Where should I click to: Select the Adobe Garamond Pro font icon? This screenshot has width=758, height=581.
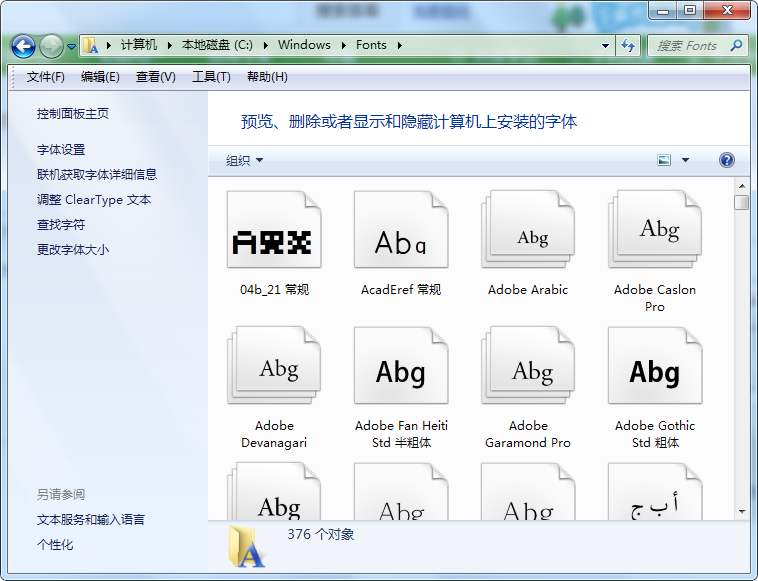point(528,365)
